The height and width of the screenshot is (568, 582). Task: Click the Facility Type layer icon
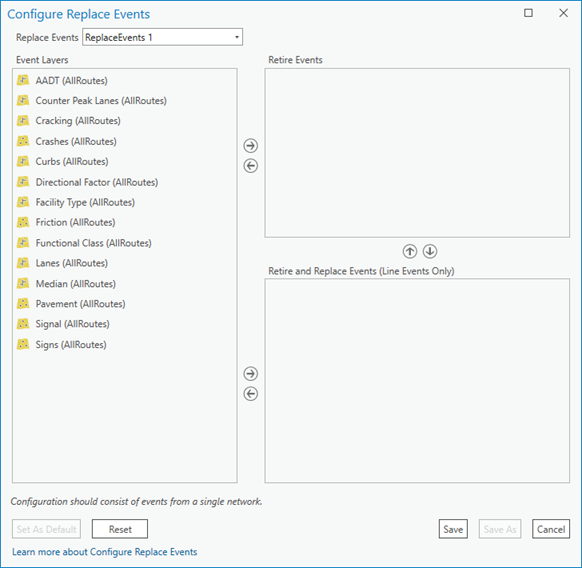[23, 202]
